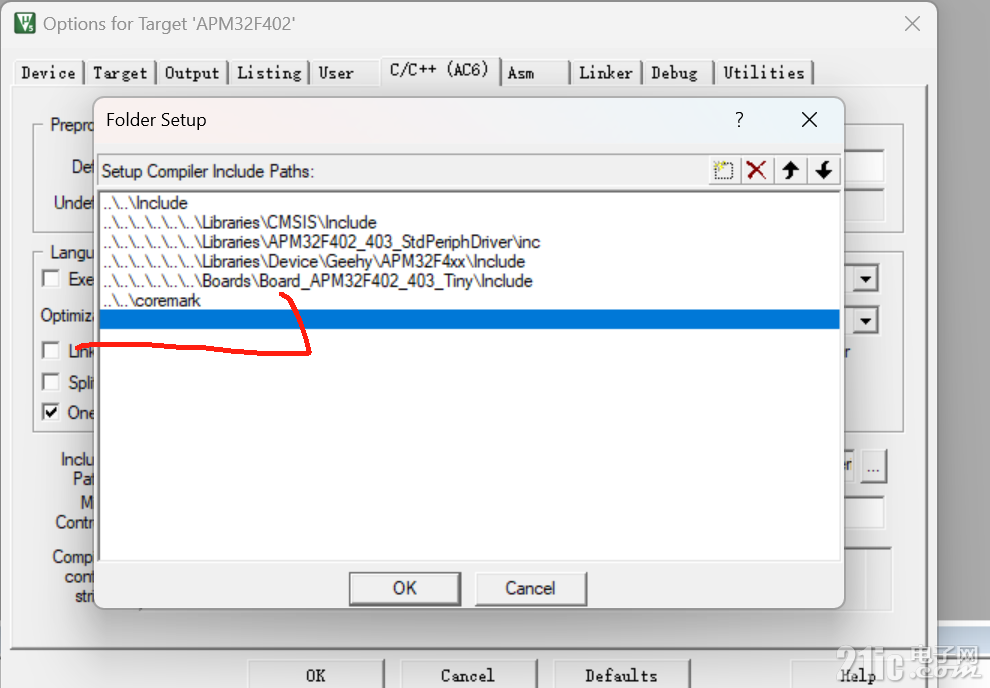990x688 pixels.
Task: Move selected path down with arrow icon
Action: pyautogui.click(x=824, y=170)
